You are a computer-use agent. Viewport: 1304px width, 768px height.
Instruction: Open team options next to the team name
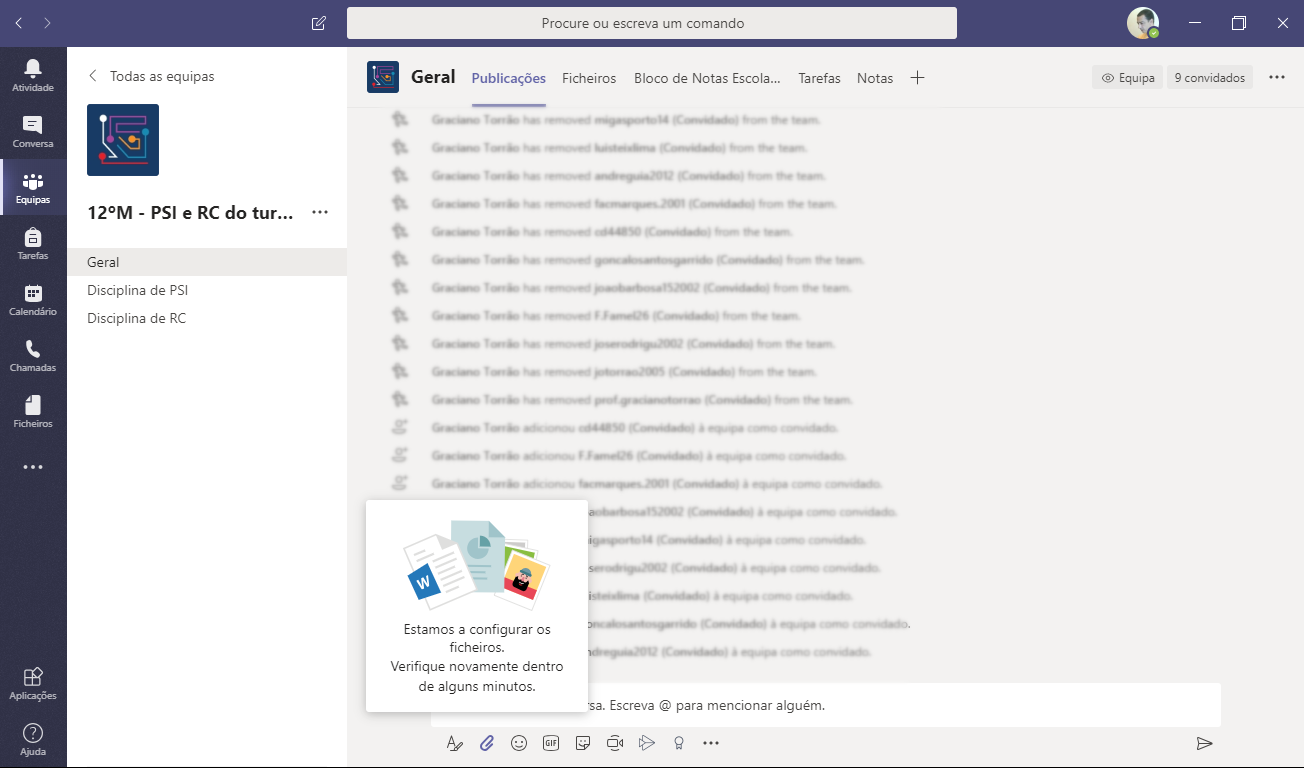click(318, 212)
